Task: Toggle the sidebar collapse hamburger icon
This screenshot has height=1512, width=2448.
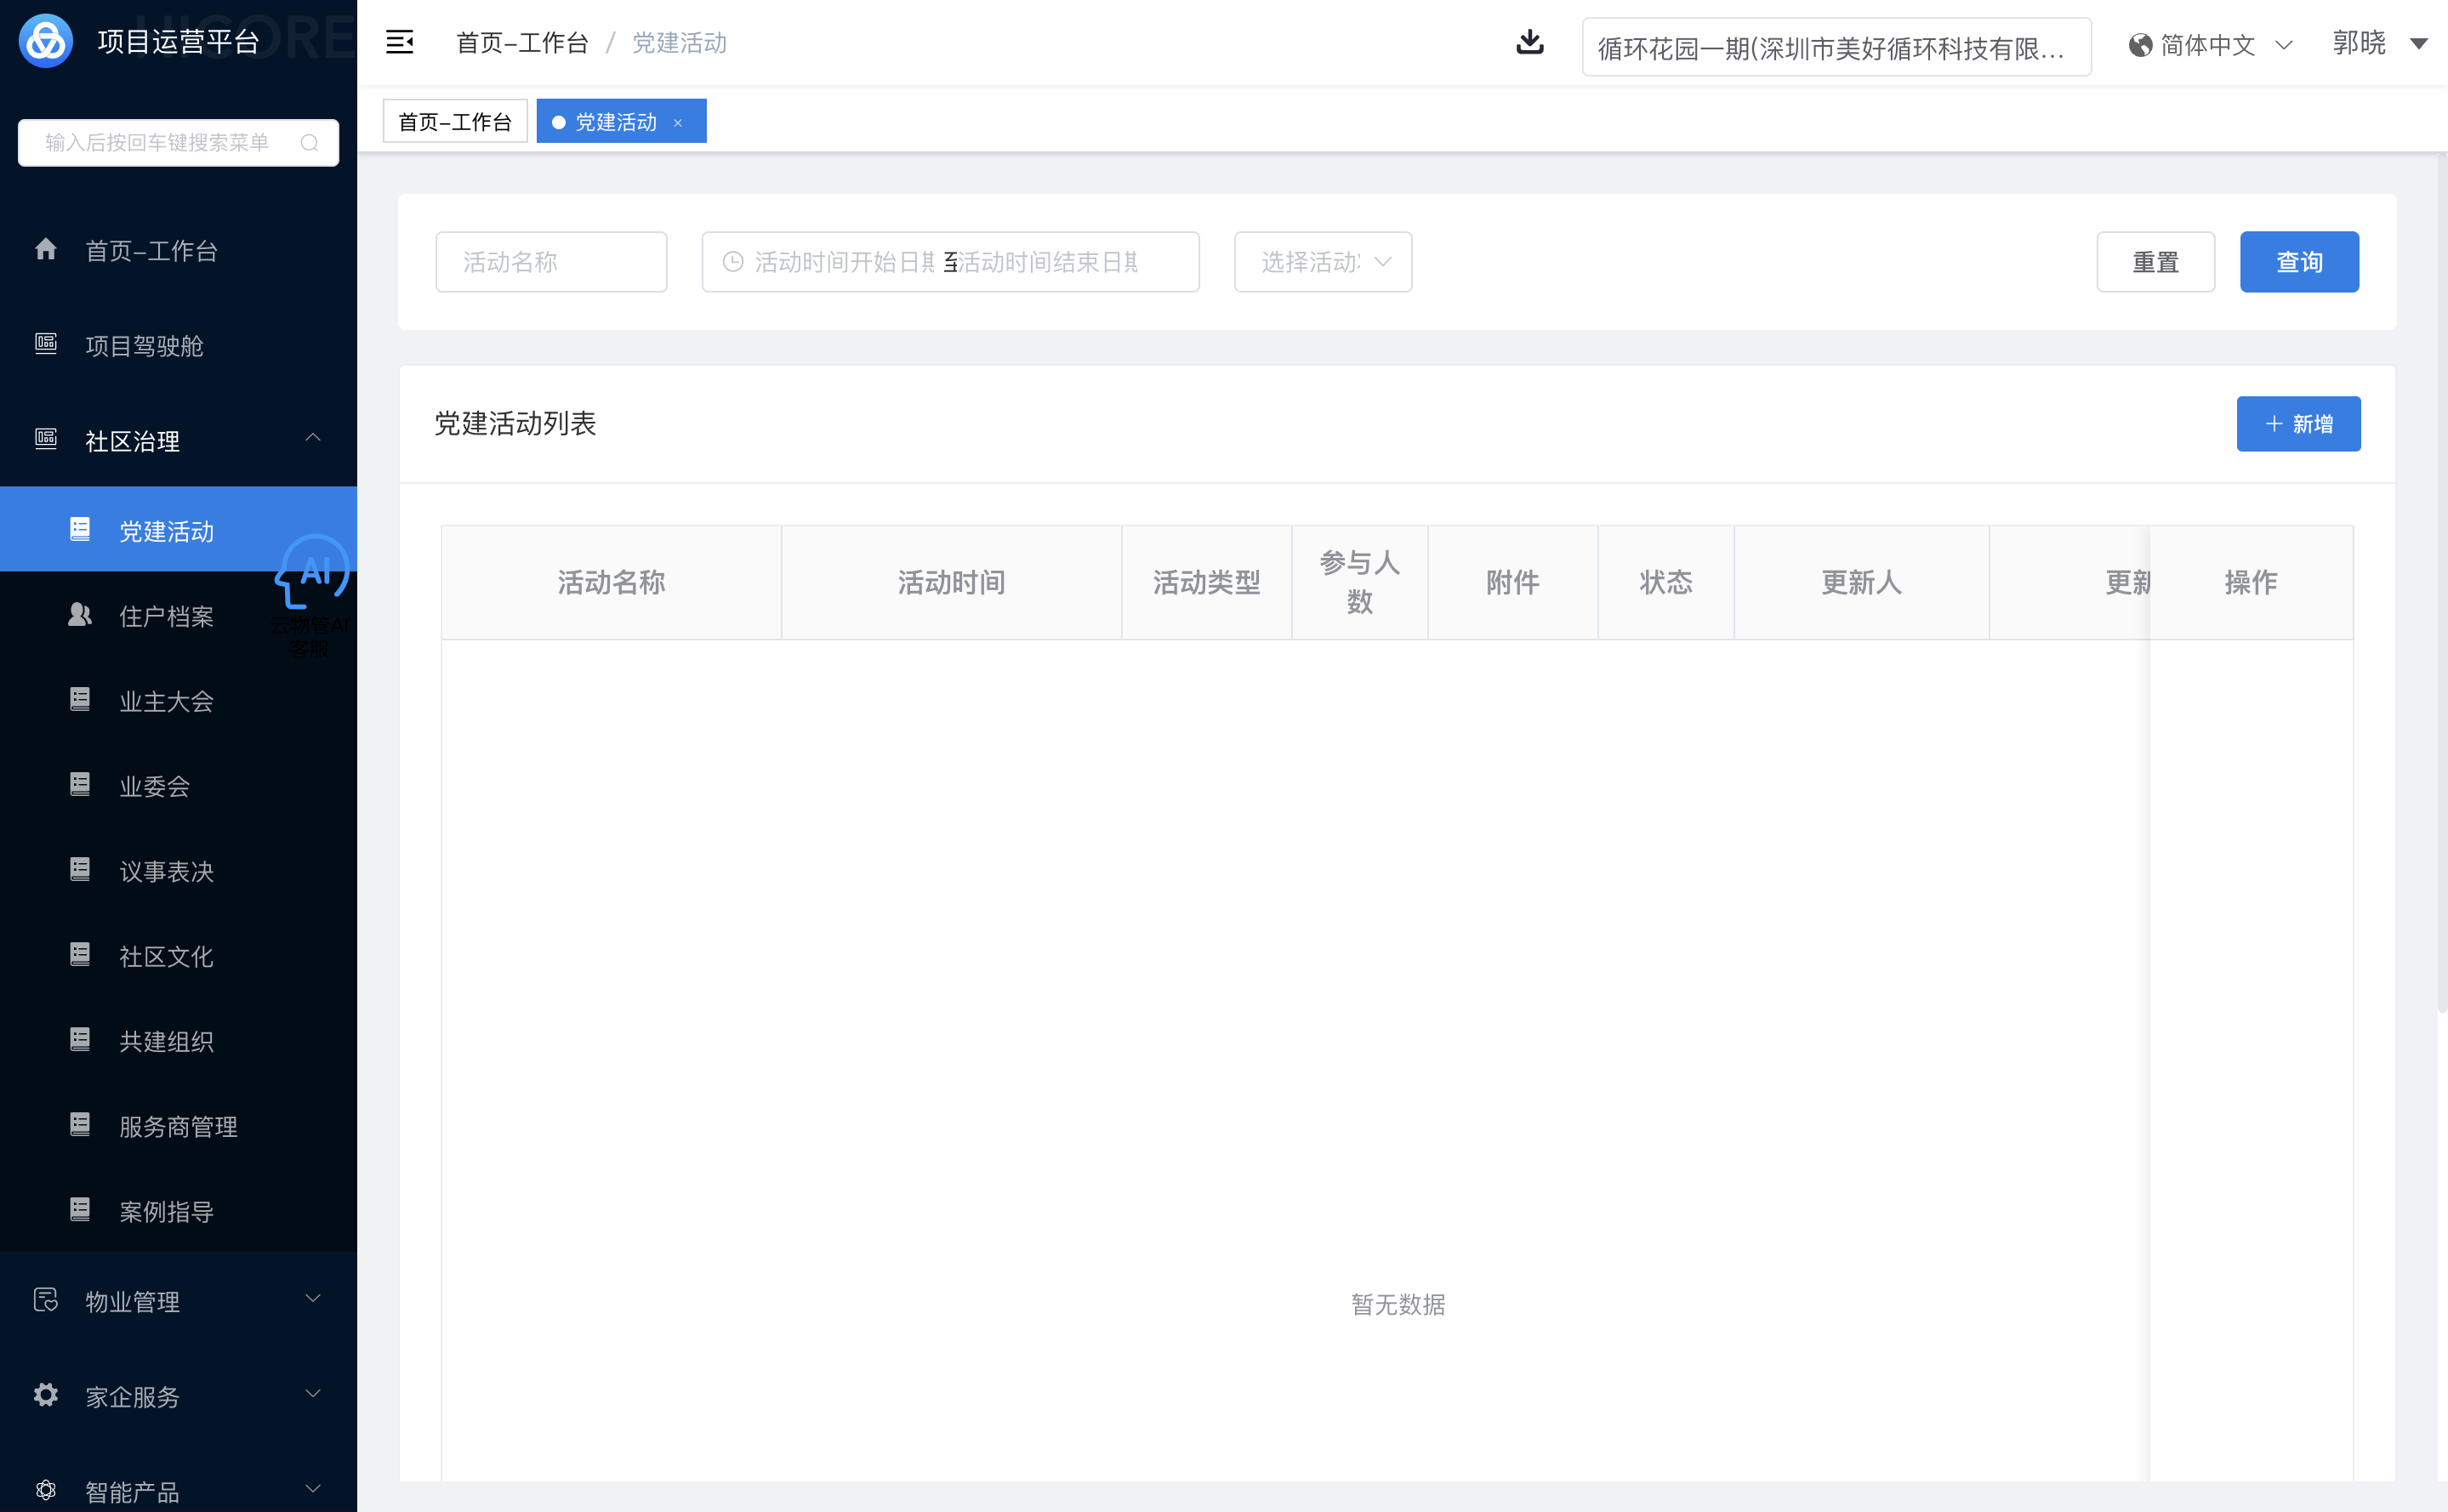Action: (x=399, y=42)
